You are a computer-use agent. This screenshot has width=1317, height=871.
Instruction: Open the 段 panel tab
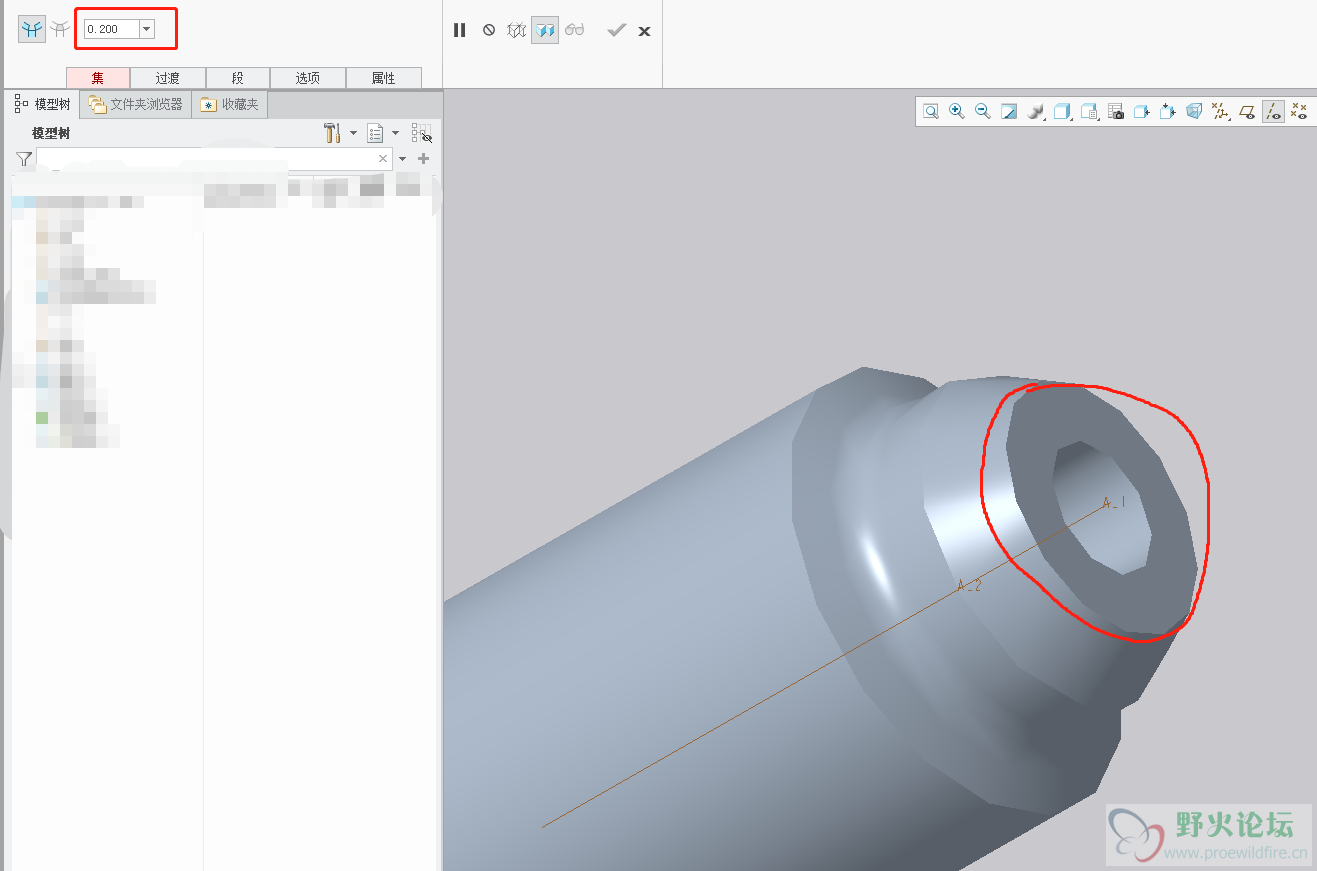click(238, 78)
